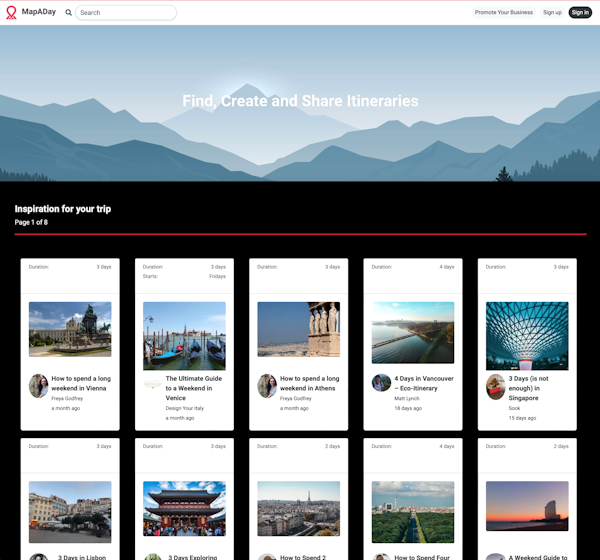The image size is (600, 560).
Task: Open '4 Days in Vancouver – Eco-Itinerary' link
Action: (424, 383)
